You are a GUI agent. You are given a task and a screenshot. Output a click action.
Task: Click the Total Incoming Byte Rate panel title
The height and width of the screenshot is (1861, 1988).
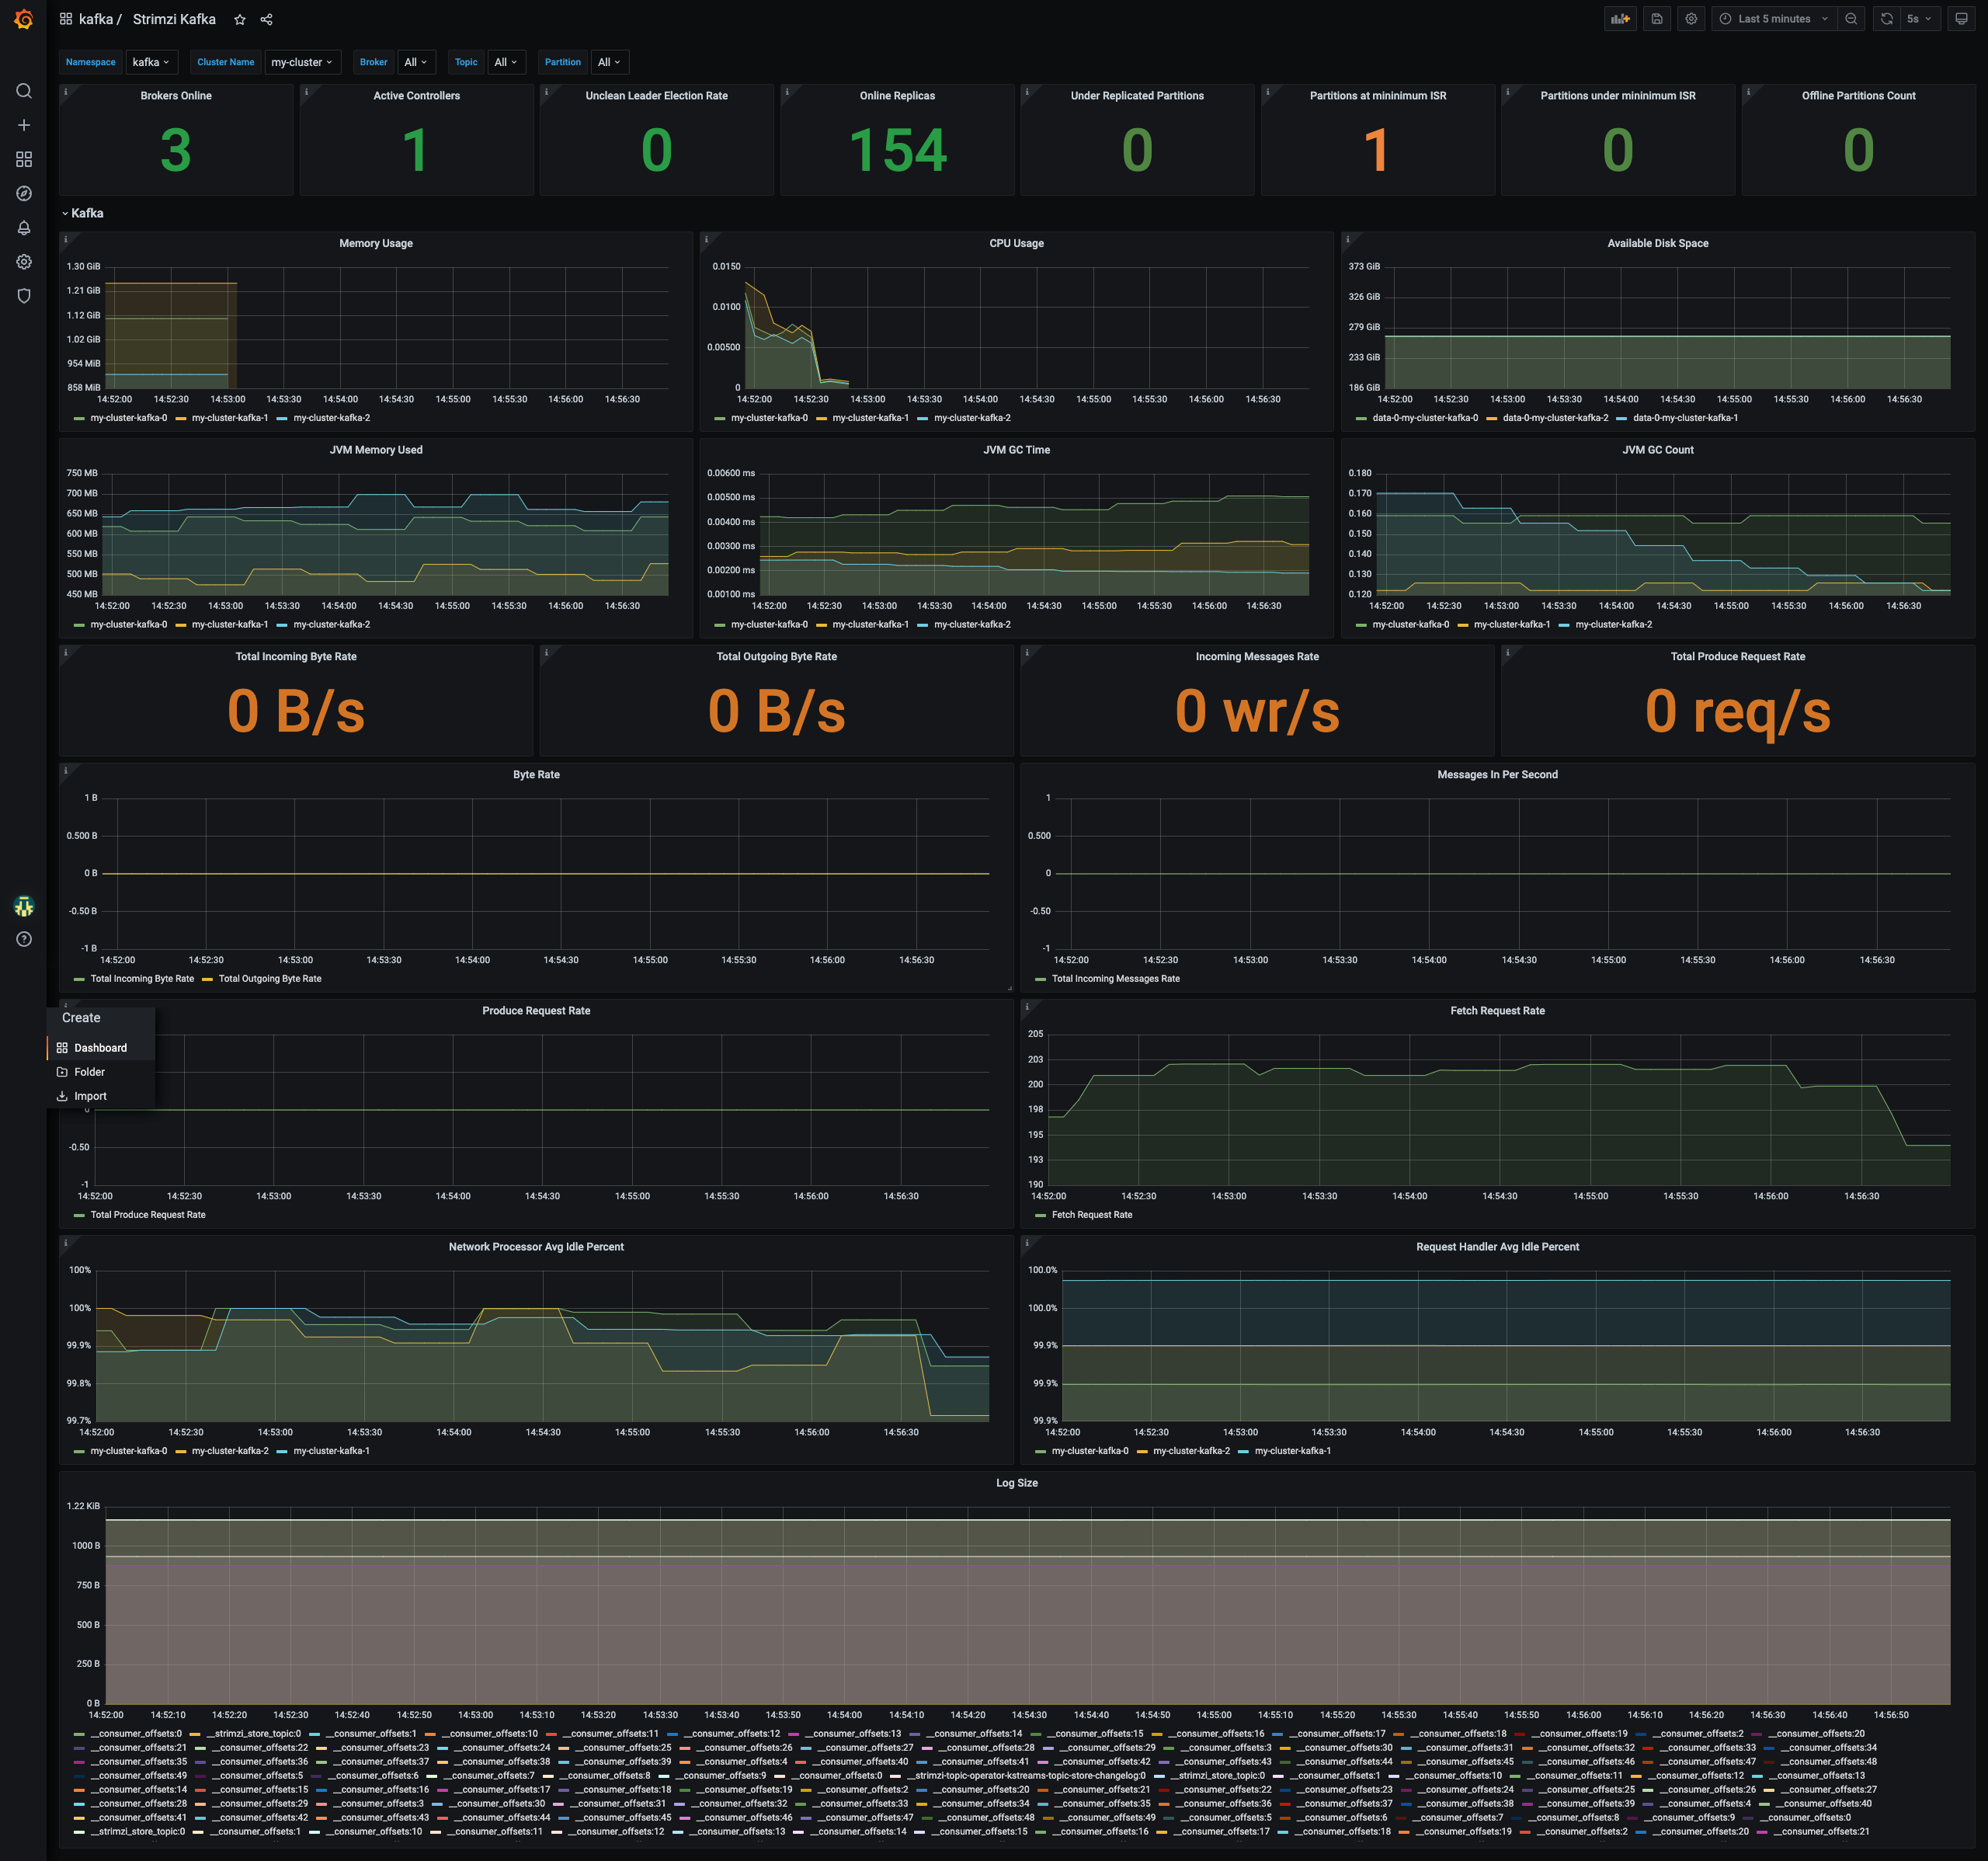coord(296,656)
